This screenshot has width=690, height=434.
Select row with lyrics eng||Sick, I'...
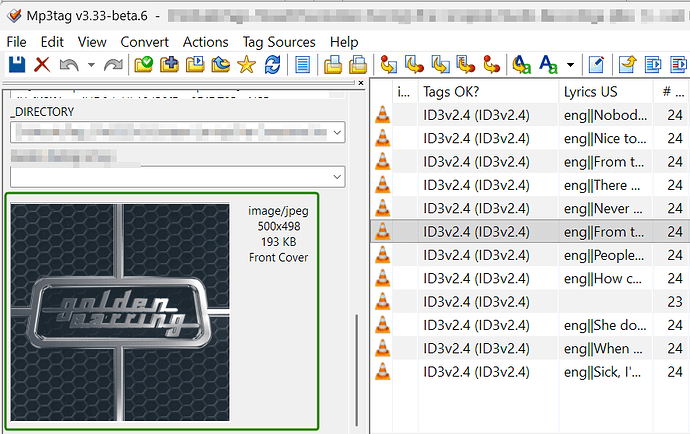tap(530, 372)
